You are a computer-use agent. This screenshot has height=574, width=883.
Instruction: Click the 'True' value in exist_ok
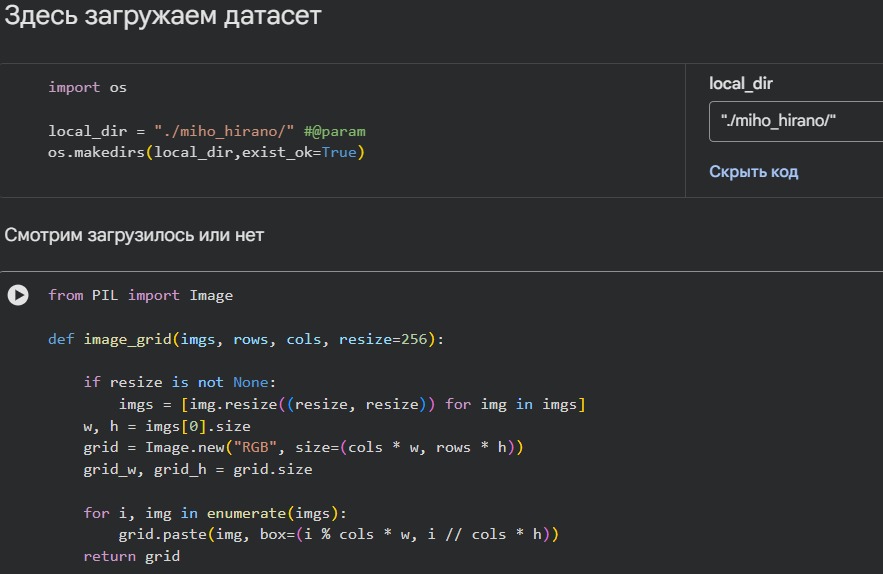[x=339, y=153]
